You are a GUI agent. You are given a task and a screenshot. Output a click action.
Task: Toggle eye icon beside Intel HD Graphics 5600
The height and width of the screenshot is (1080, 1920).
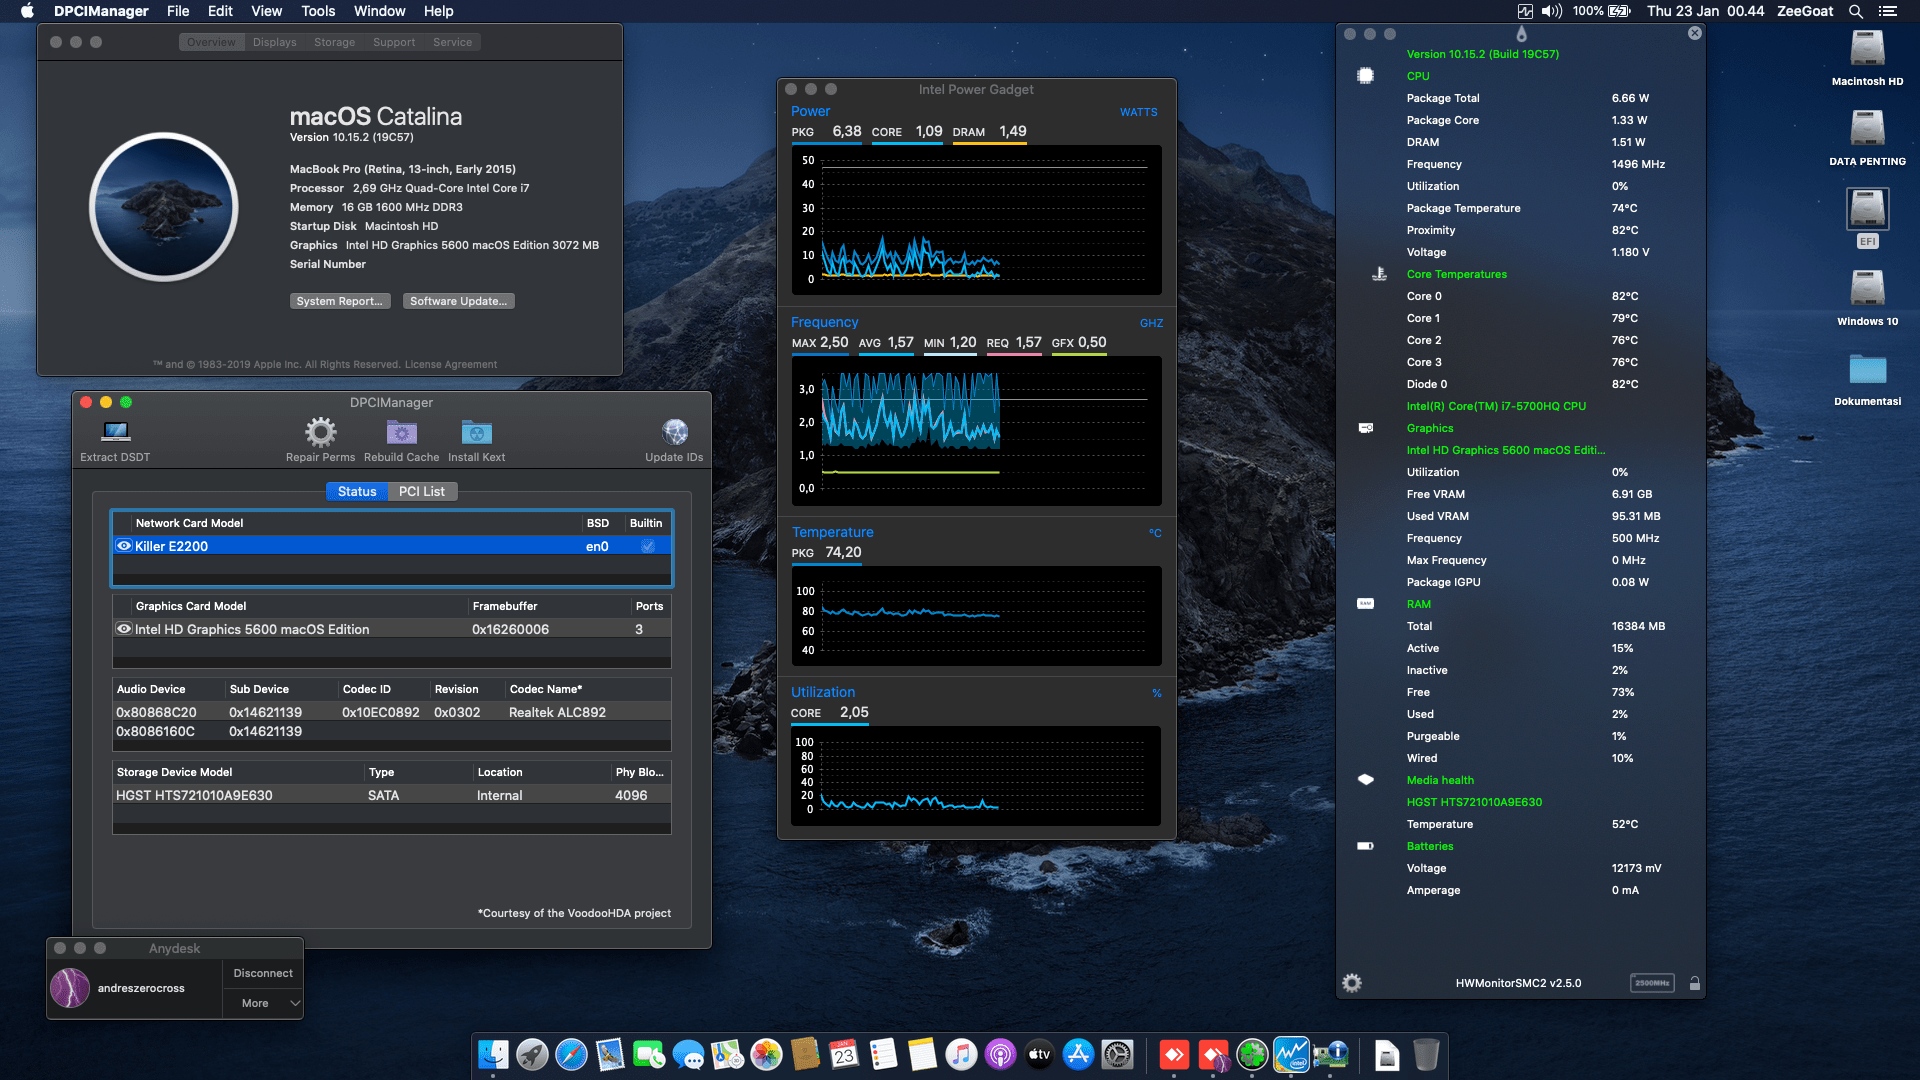pyautogui.click(x=124, y=629)
